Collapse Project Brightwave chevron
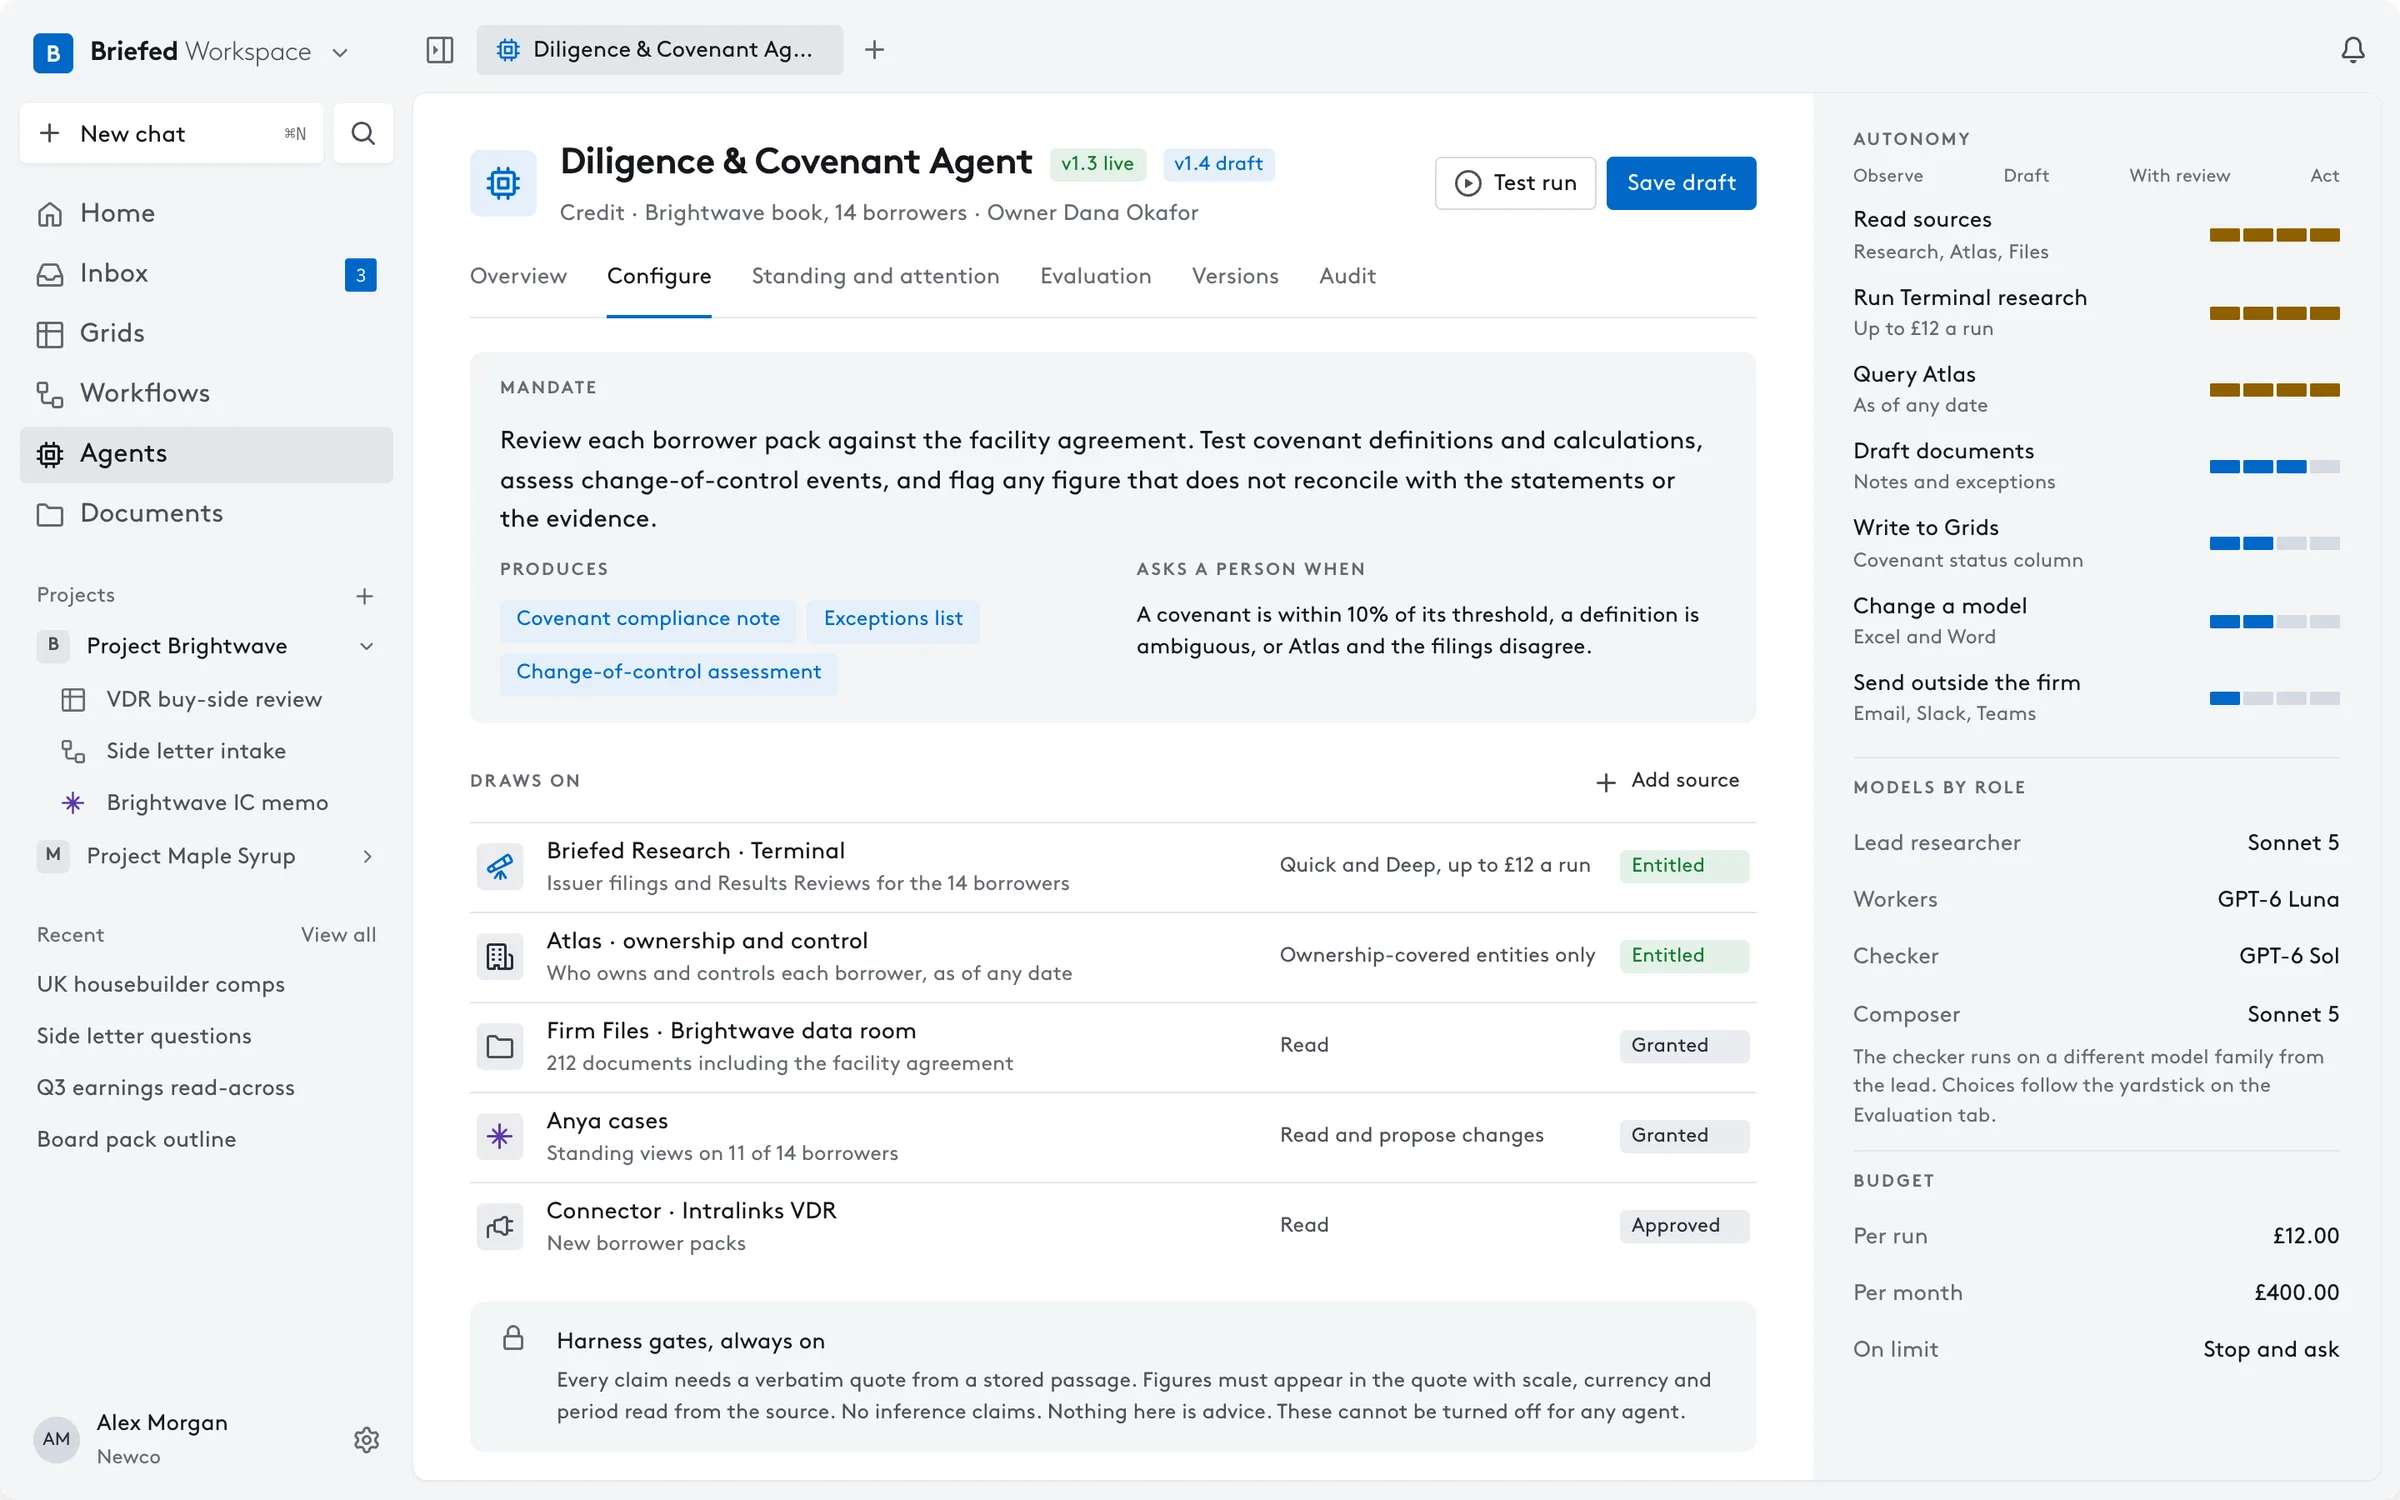The height and width of the screenshot is (1500, 2400). pos(366,647)
